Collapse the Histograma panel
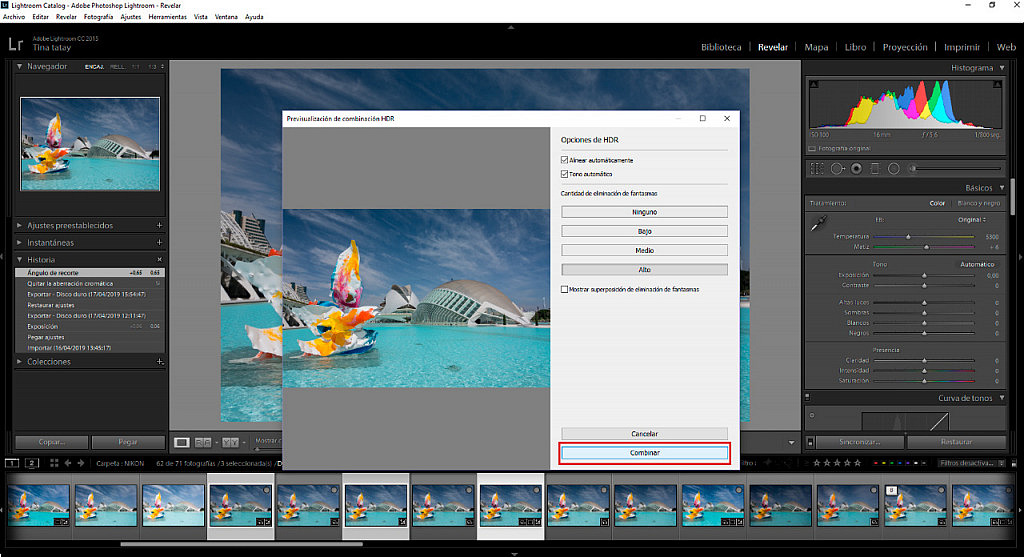Screen dimensions: 1024x557 tap(1002, 68)
